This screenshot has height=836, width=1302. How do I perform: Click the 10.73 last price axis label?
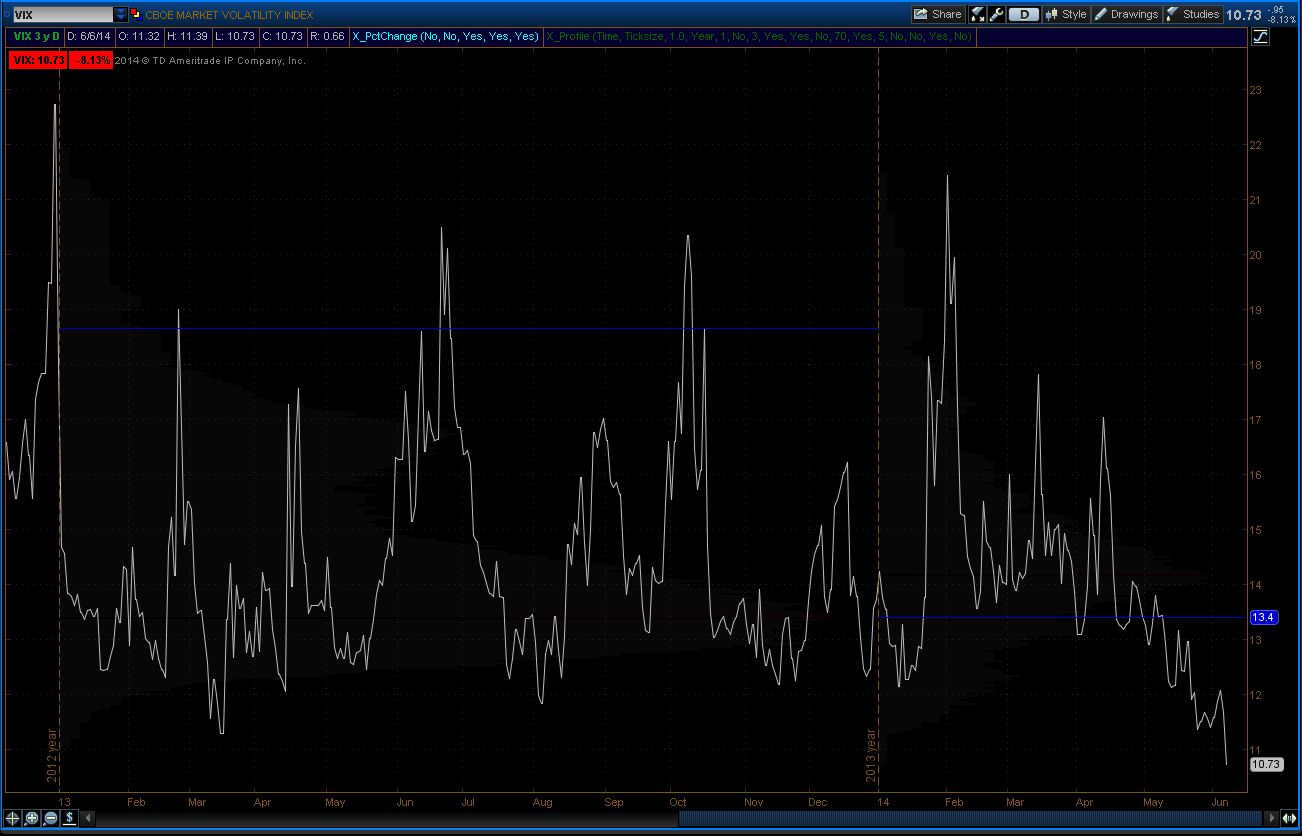point(1266,764)
